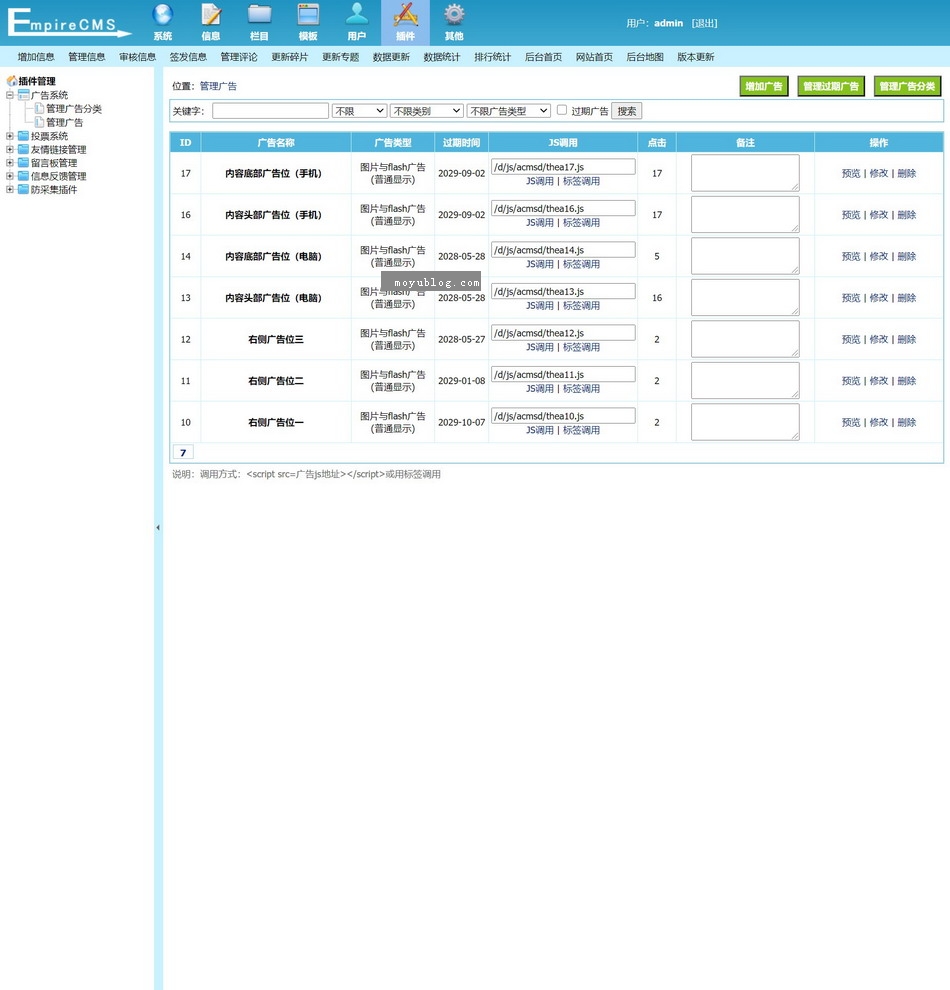Viewport: 950px width, 990px height.
Task: Expand the 留言板管理 tree node
Action: [x=10, y=162]
